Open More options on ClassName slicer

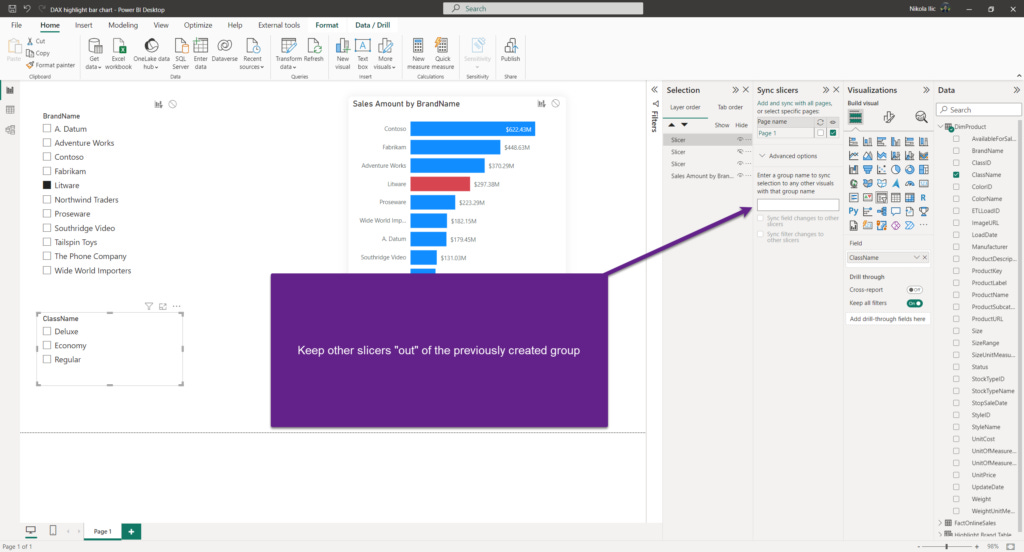176,306
